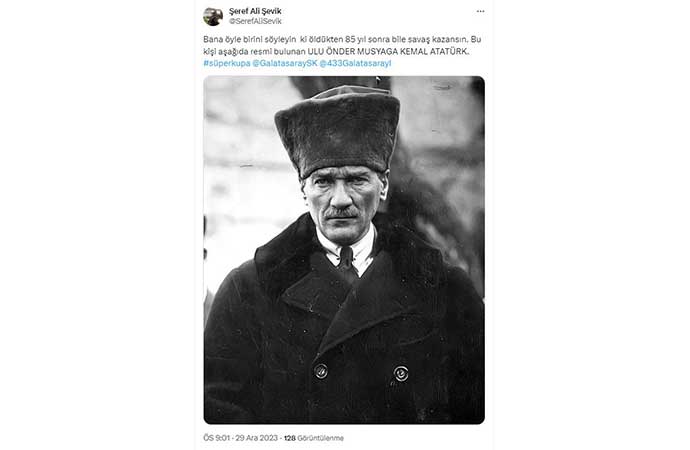This screenshot has width=690, height=450.
Task: Open the @SerefAliSevik handle link
Action: click(255, 21)
